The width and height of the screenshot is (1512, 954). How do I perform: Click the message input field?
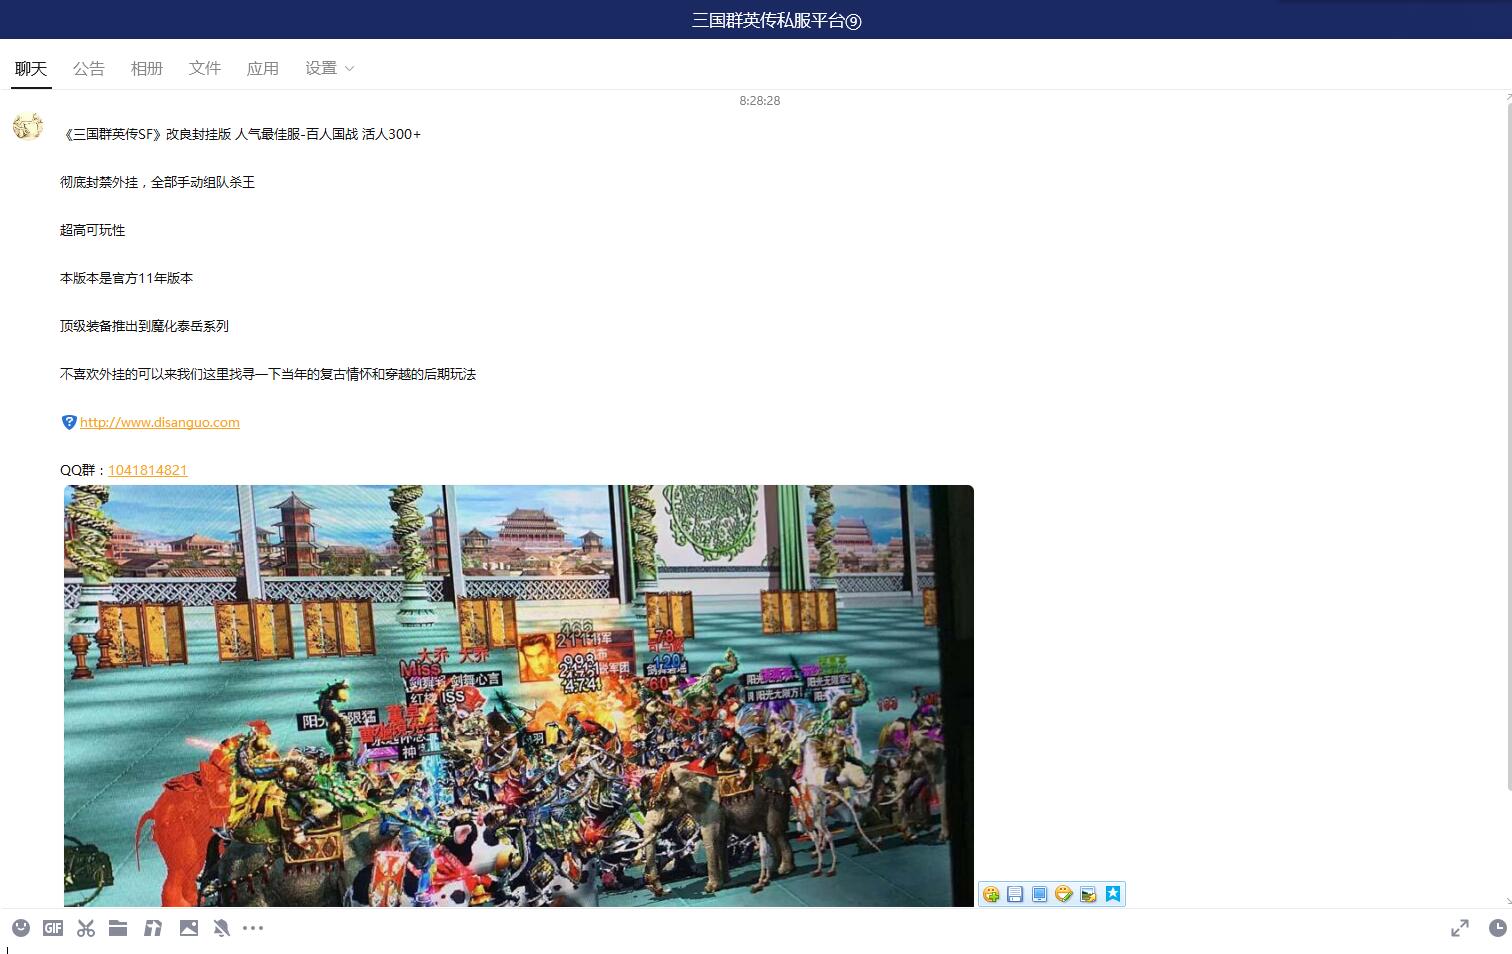coord(756,948)
